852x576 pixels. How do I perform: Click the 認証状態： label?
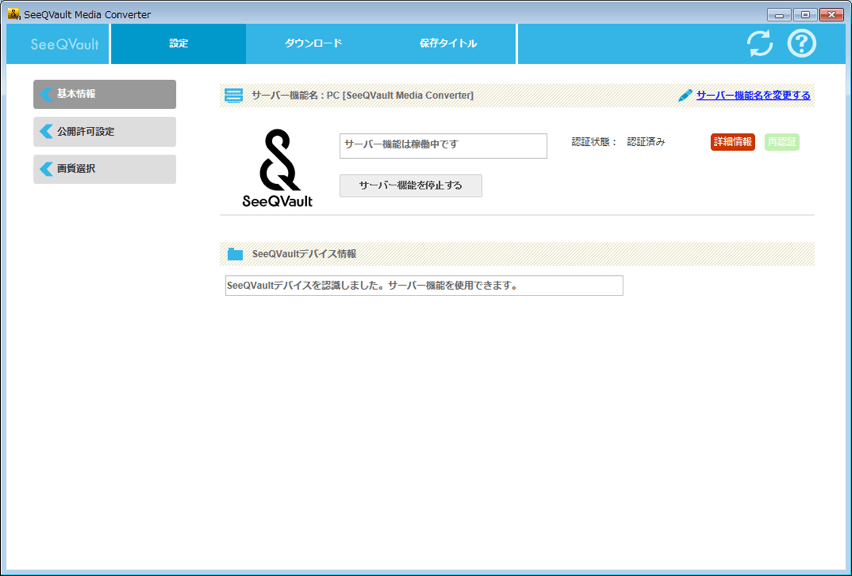[594, 142]
